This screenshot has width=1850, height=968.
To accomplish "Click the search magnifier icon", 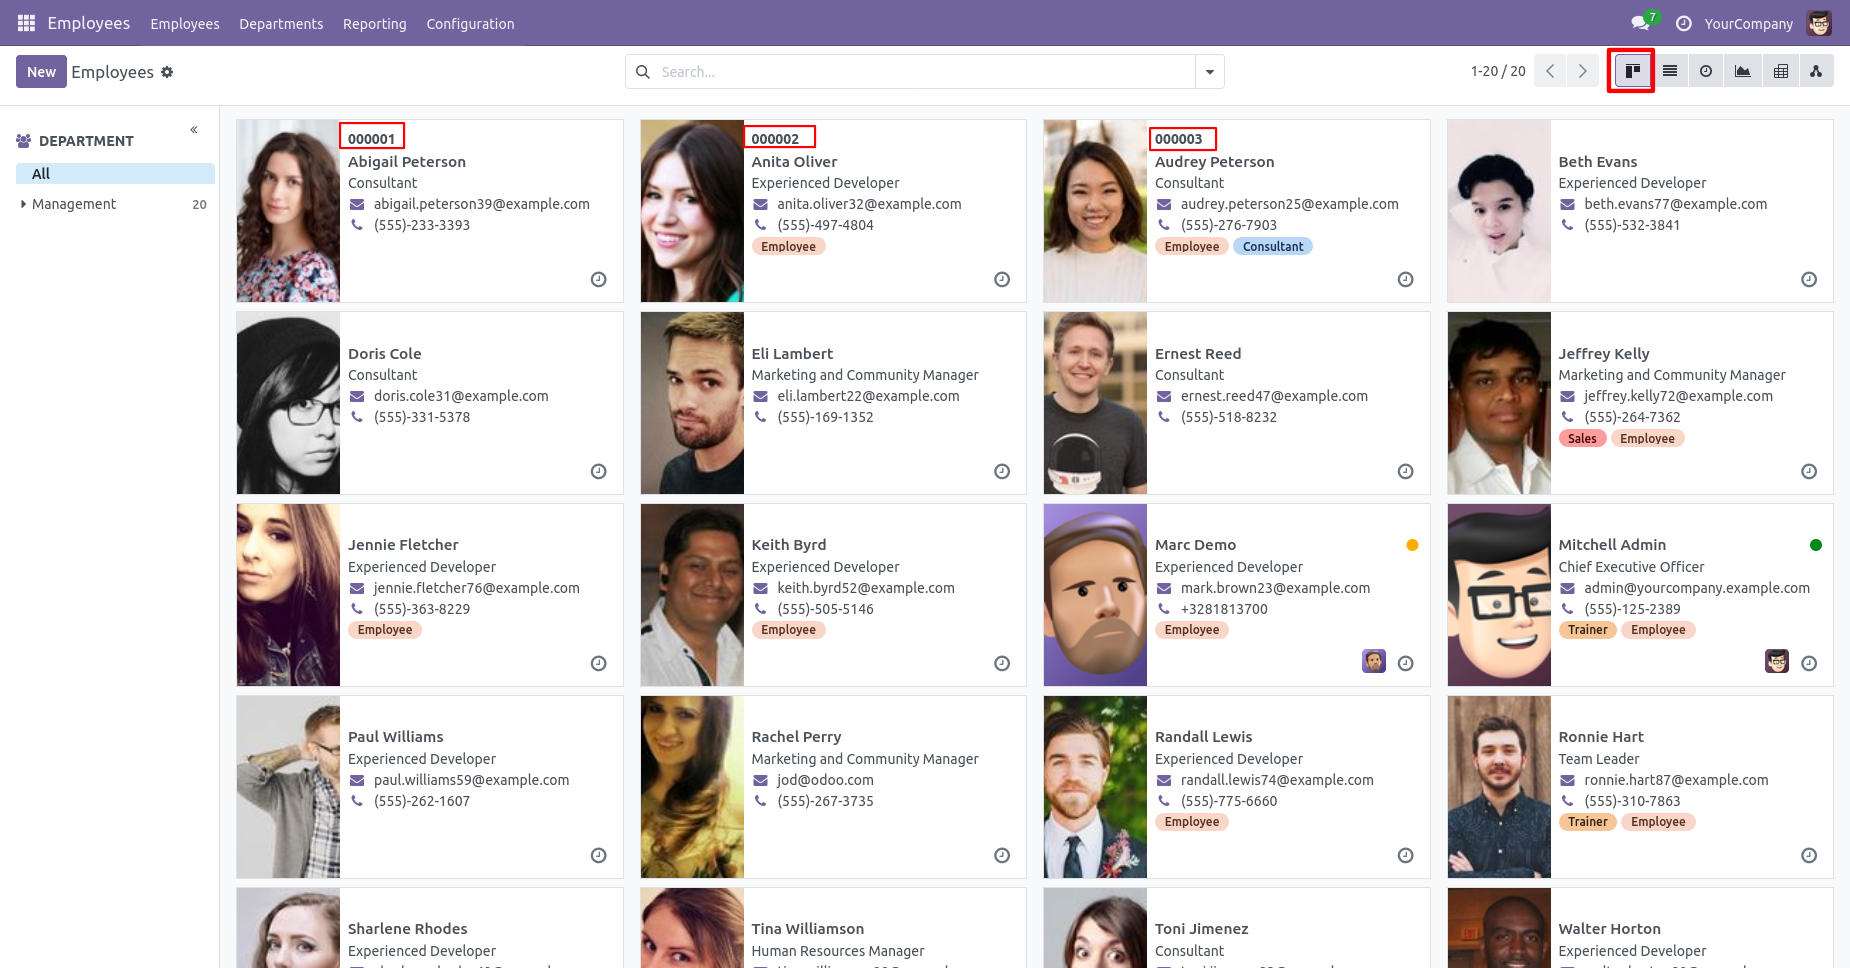I will (643, 72).
